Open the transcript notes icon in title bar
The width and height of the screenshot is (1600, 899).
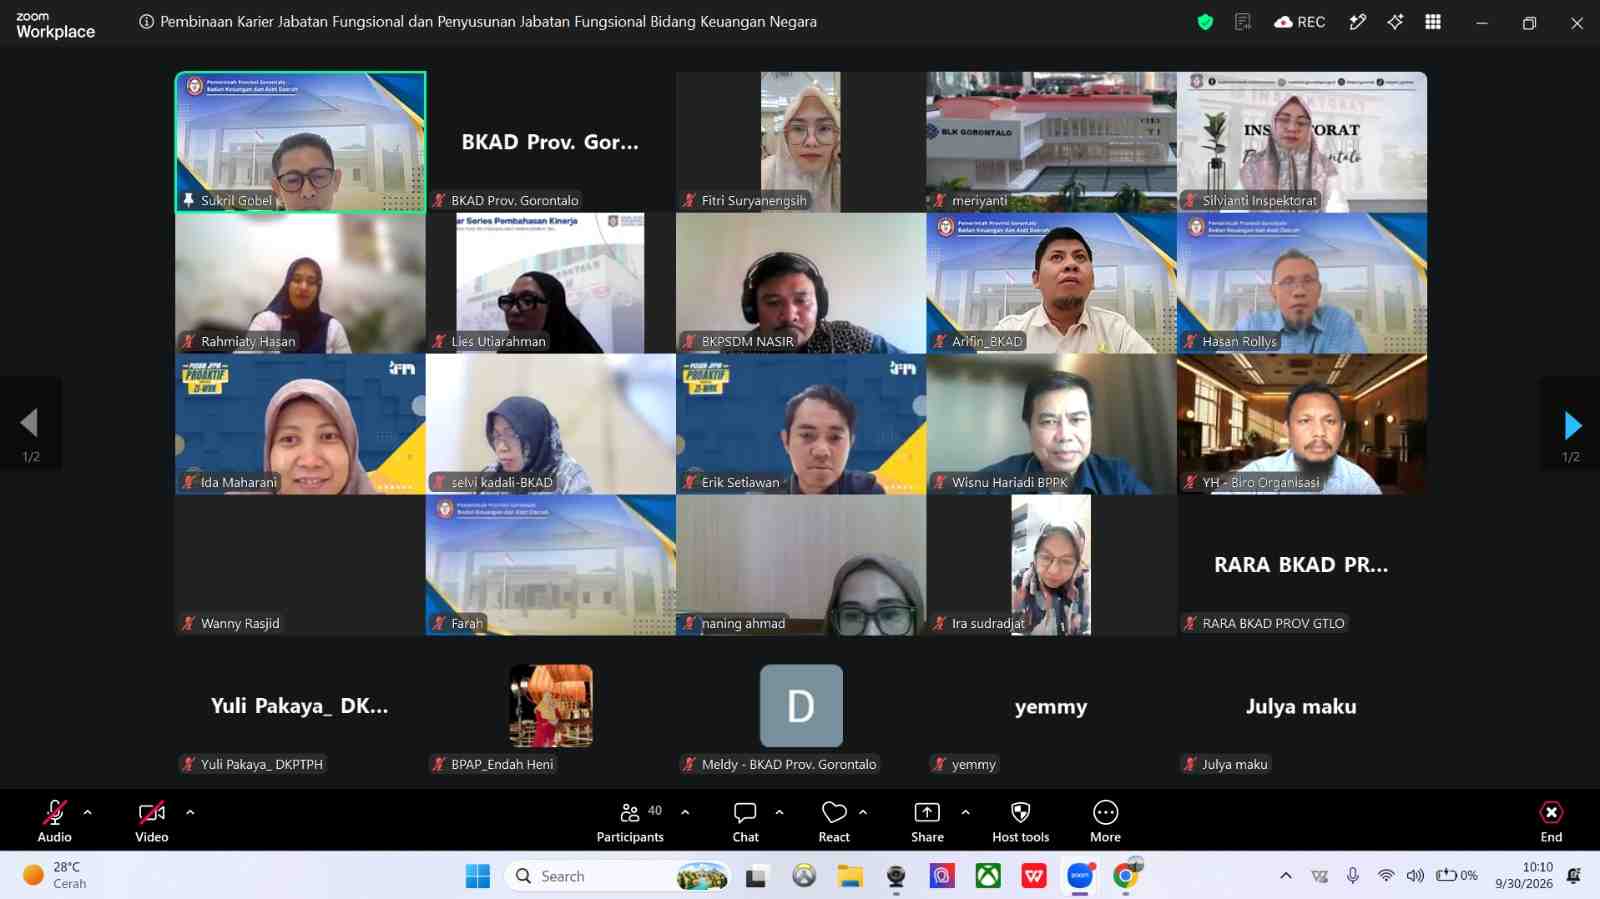click(1243, 22)
